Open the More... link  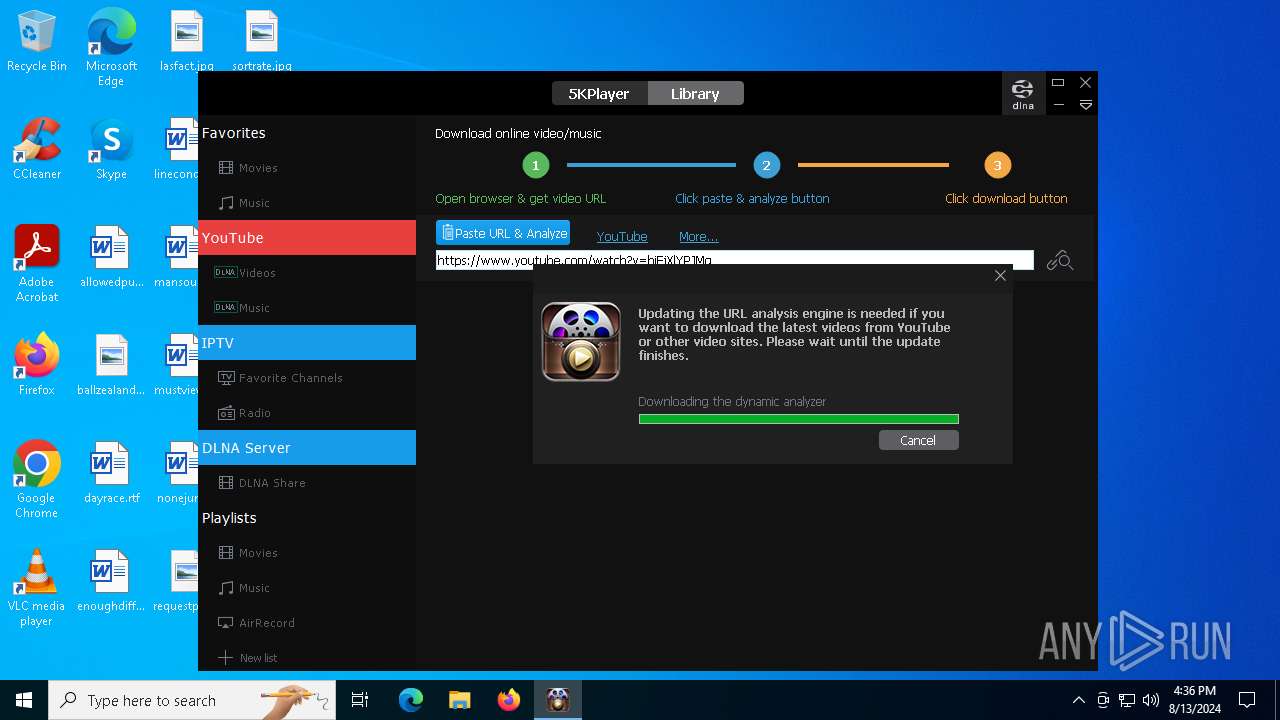tap(698, 237)
